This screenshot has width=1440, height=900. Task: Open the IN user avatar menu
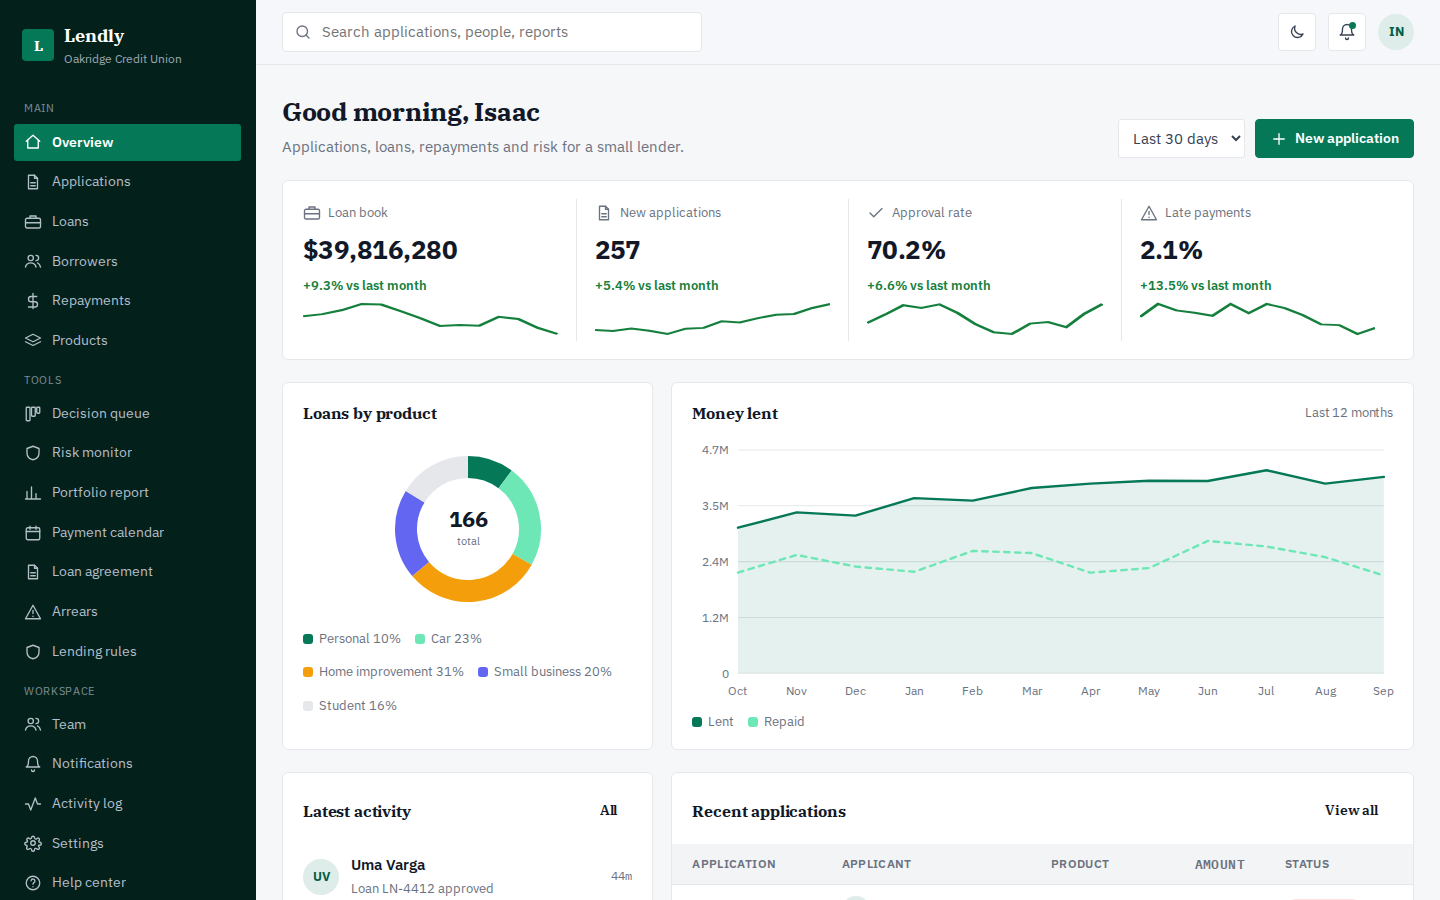[x=1396, y=32]
